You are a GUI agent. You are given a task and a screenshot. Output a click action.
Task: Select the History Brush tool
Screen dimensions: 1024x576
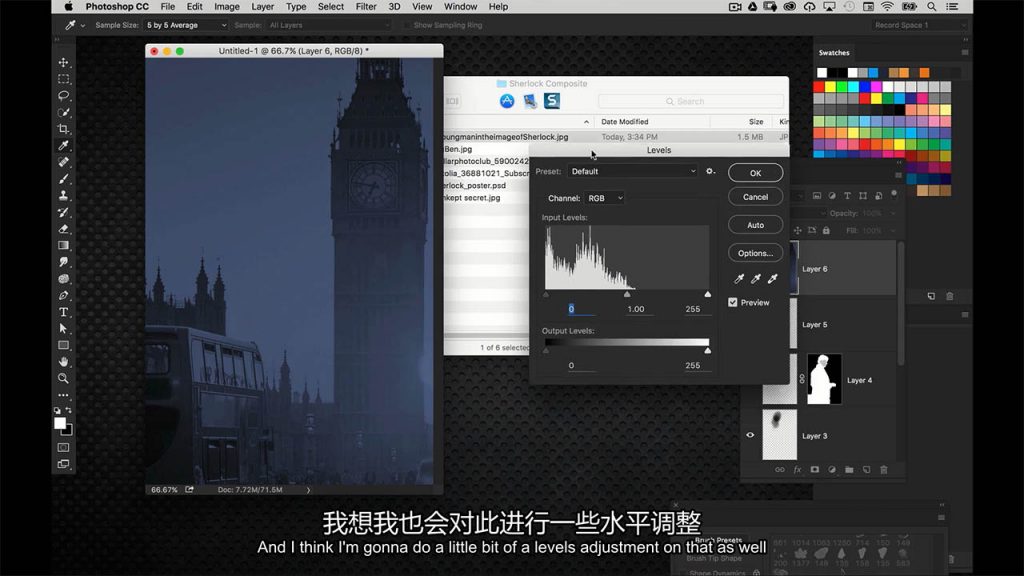coord(63,212)
